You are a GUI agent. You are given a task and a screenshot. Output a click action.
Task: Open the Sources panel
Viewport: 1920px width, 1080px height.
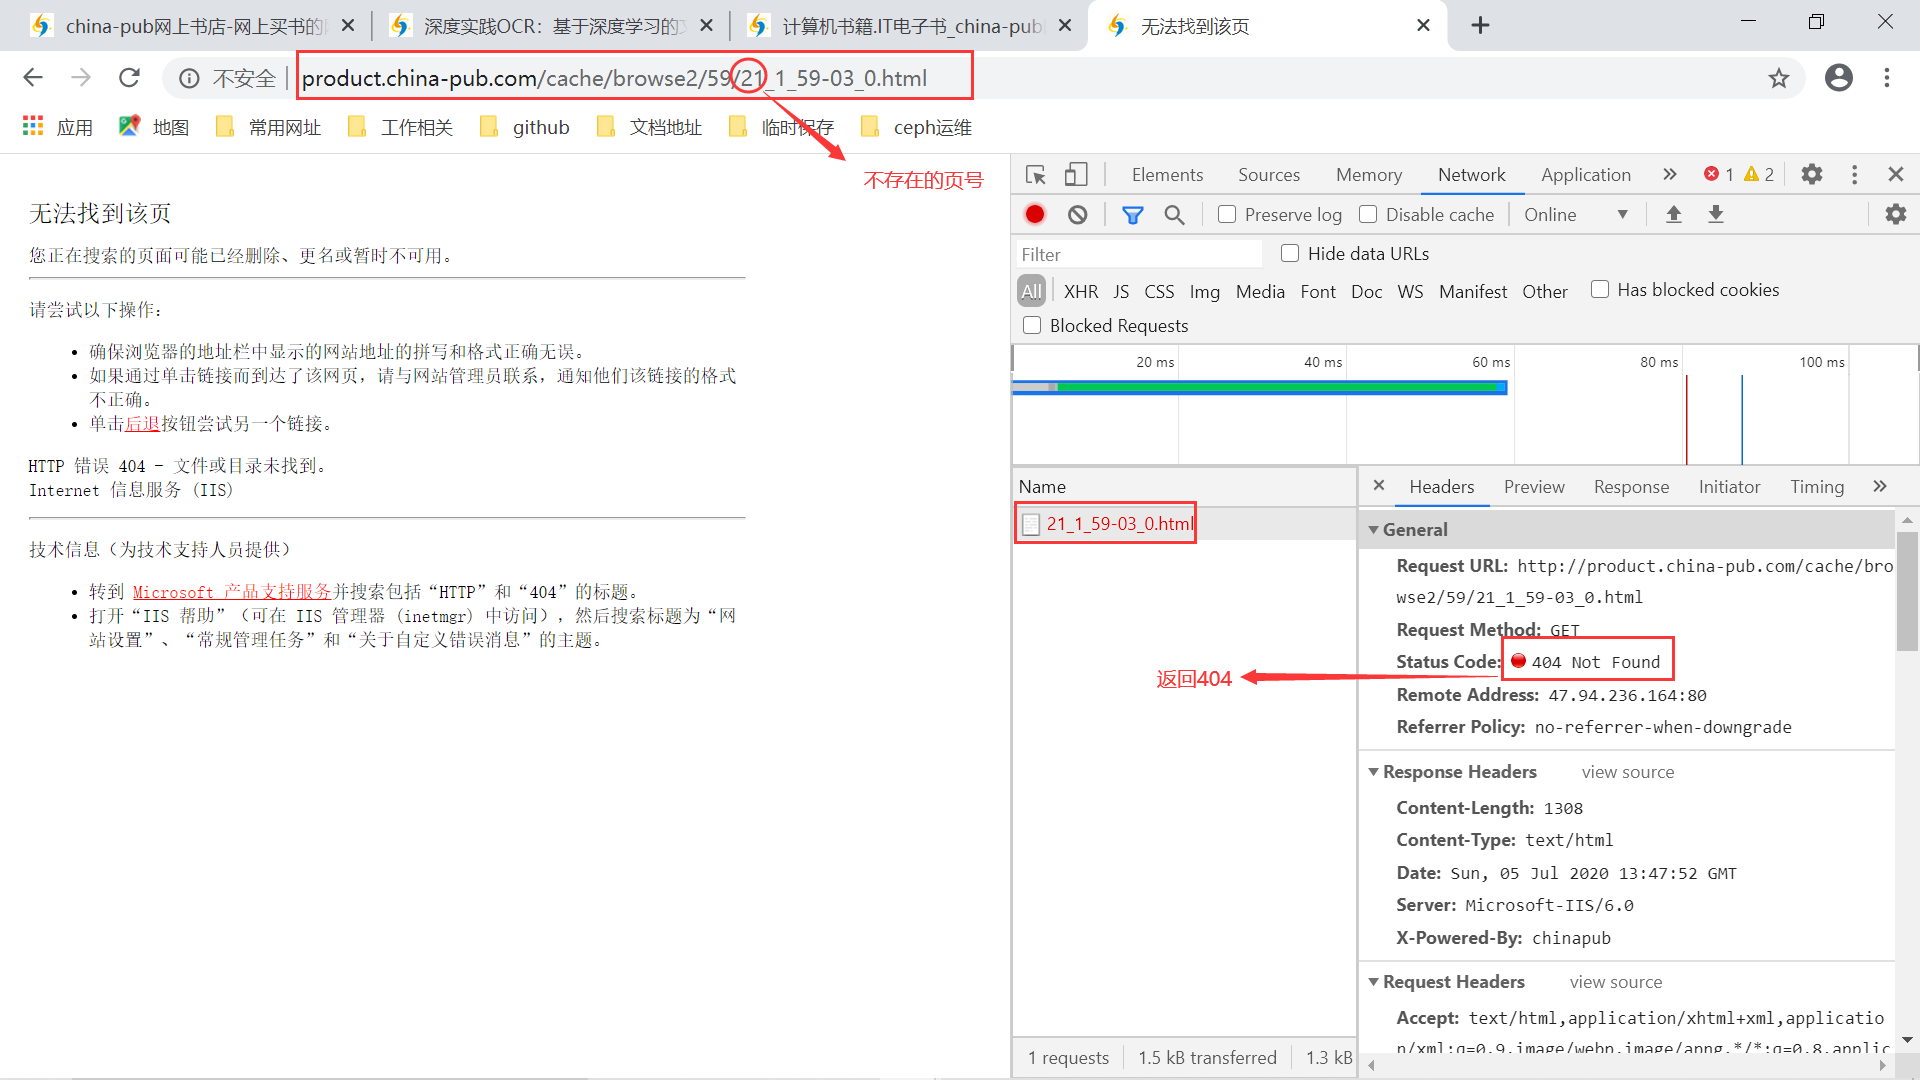1269,174
